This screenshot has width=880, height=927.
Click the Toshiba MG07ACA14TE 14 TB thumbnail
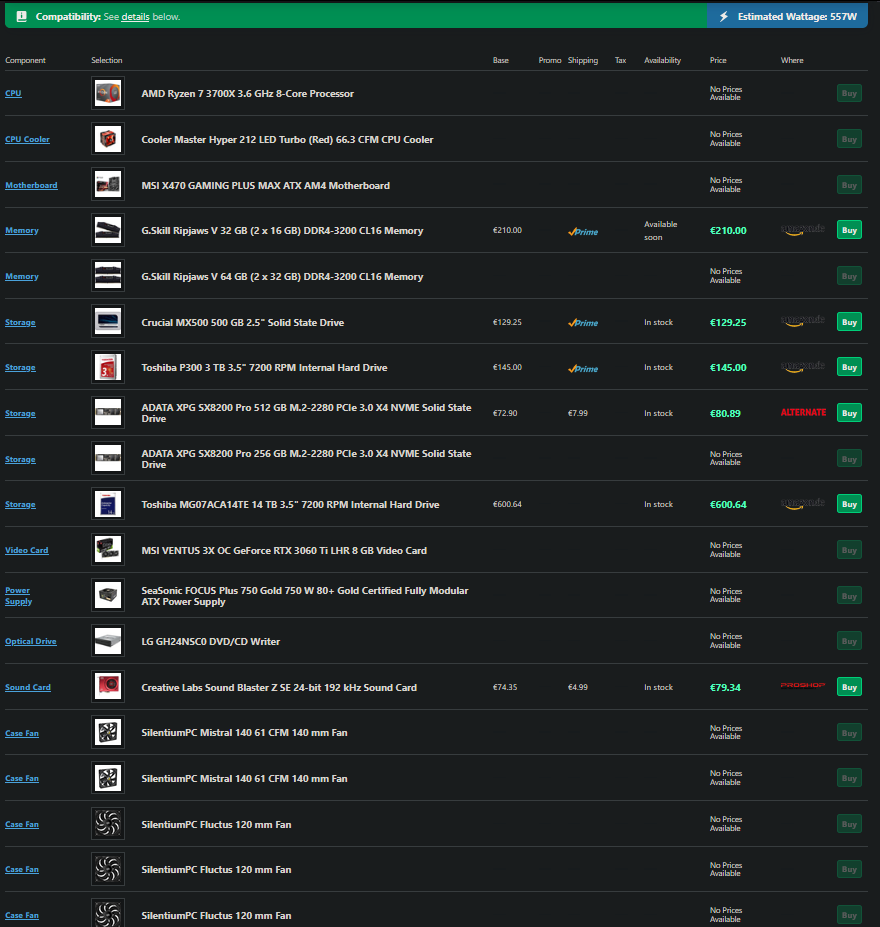108,504
